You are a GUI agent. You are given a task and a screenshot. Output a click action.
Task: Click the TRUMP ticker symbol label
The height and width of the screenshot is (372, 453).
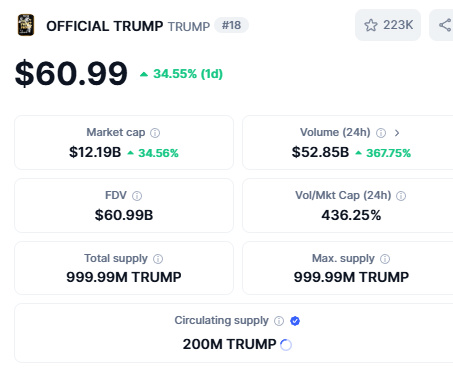[189, 26]
